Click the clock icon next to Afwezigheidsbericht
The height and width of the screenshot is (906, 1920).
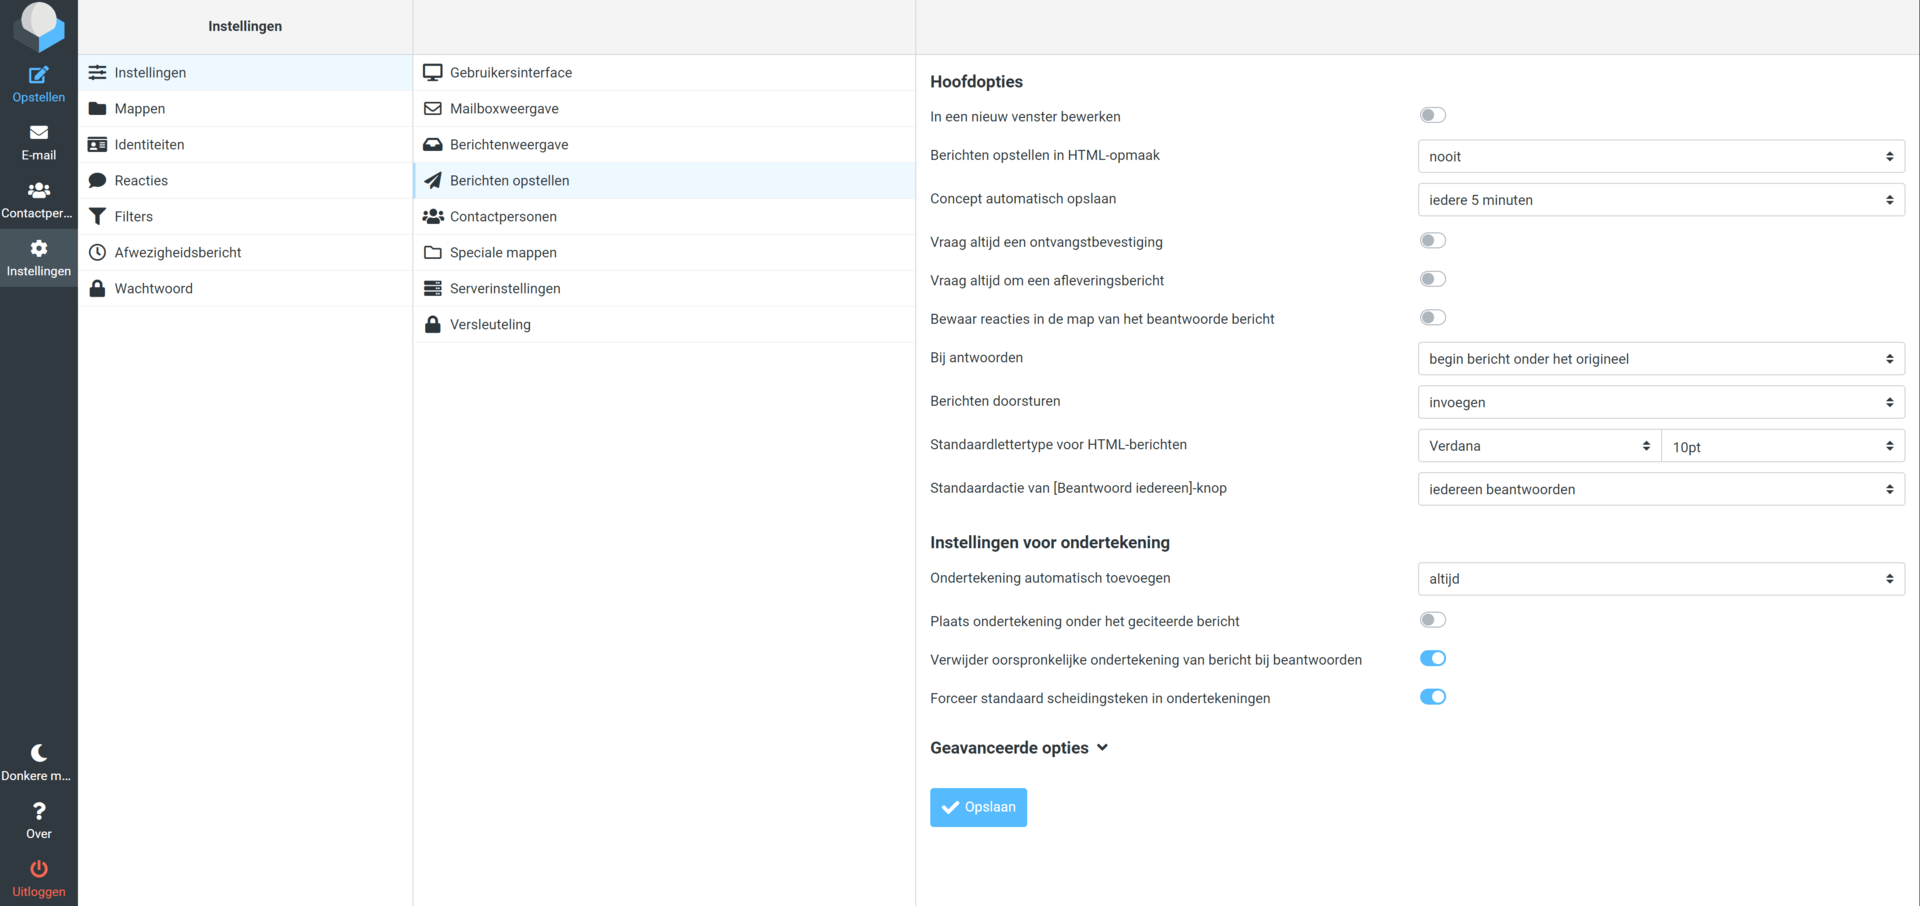click(x=97, y=252)
